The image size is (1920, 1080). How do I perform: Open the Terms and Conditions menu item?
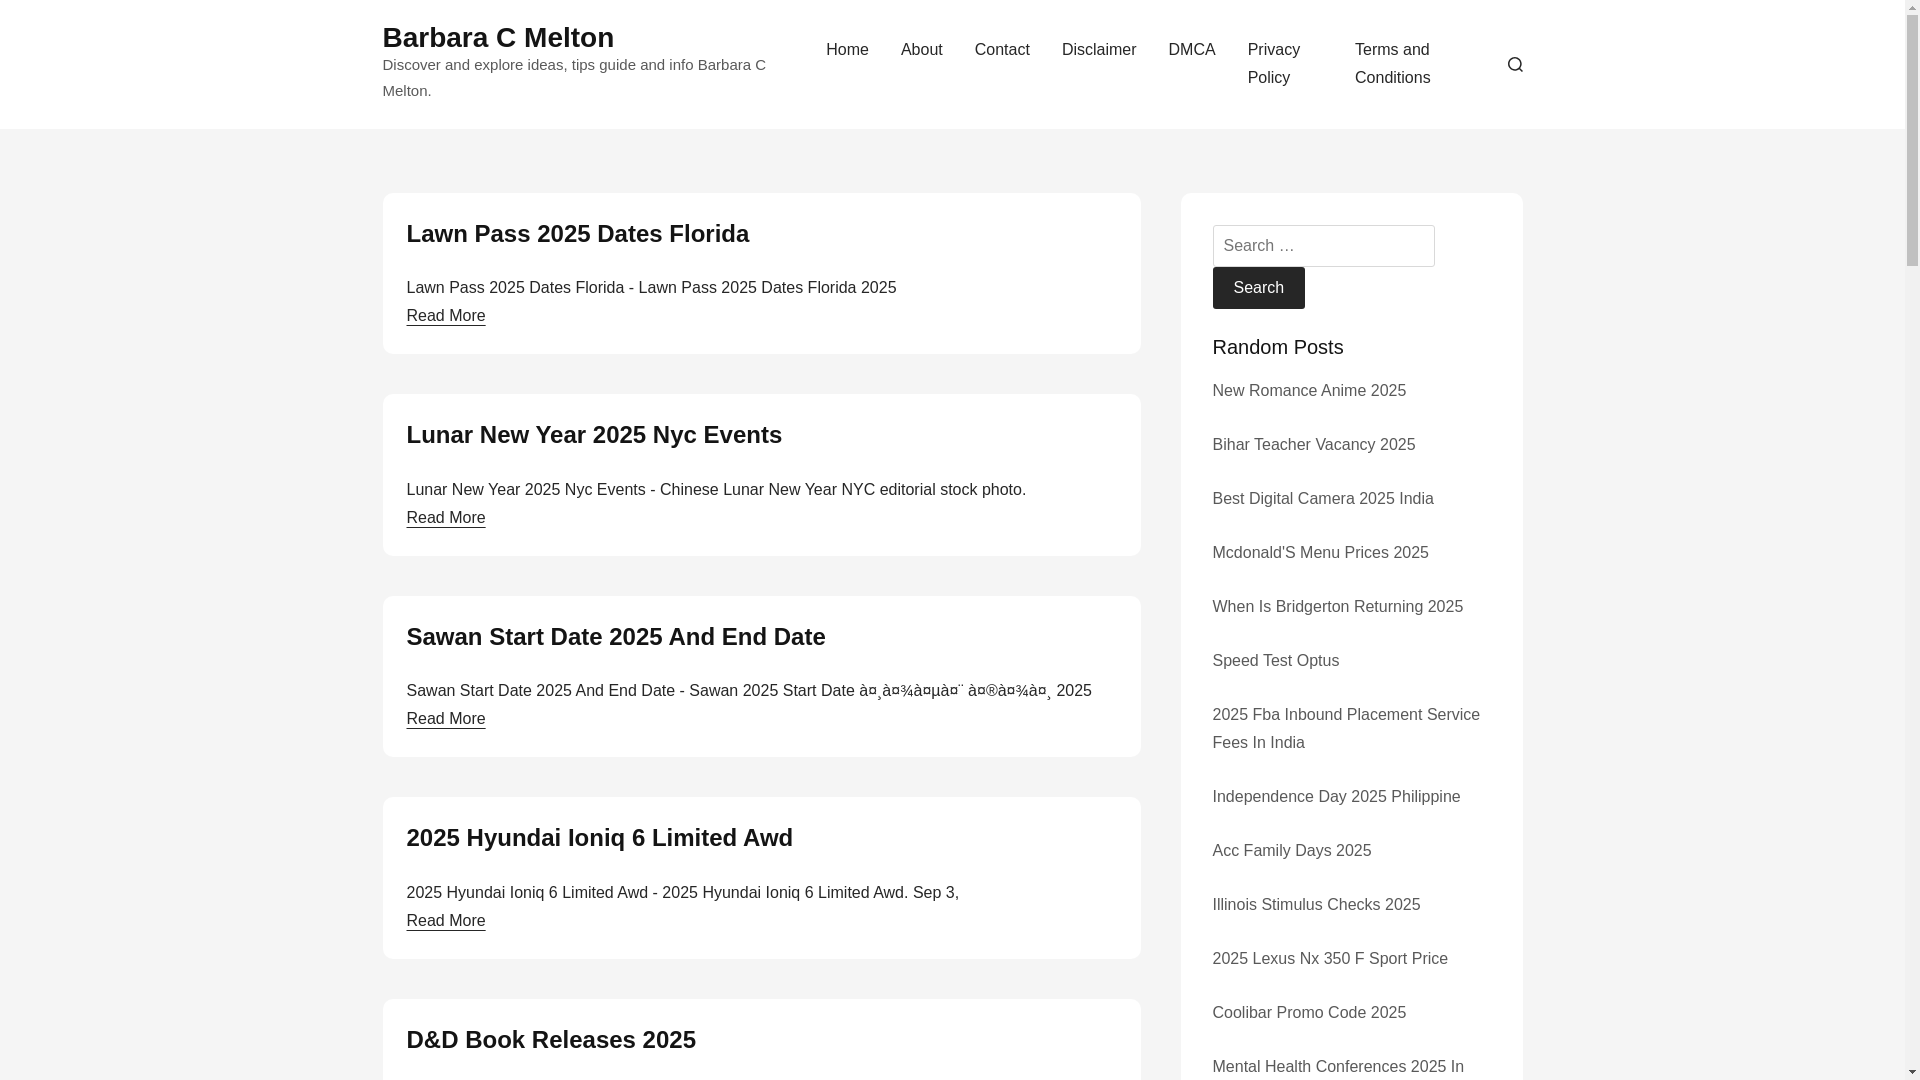[x=1393, y=64]
